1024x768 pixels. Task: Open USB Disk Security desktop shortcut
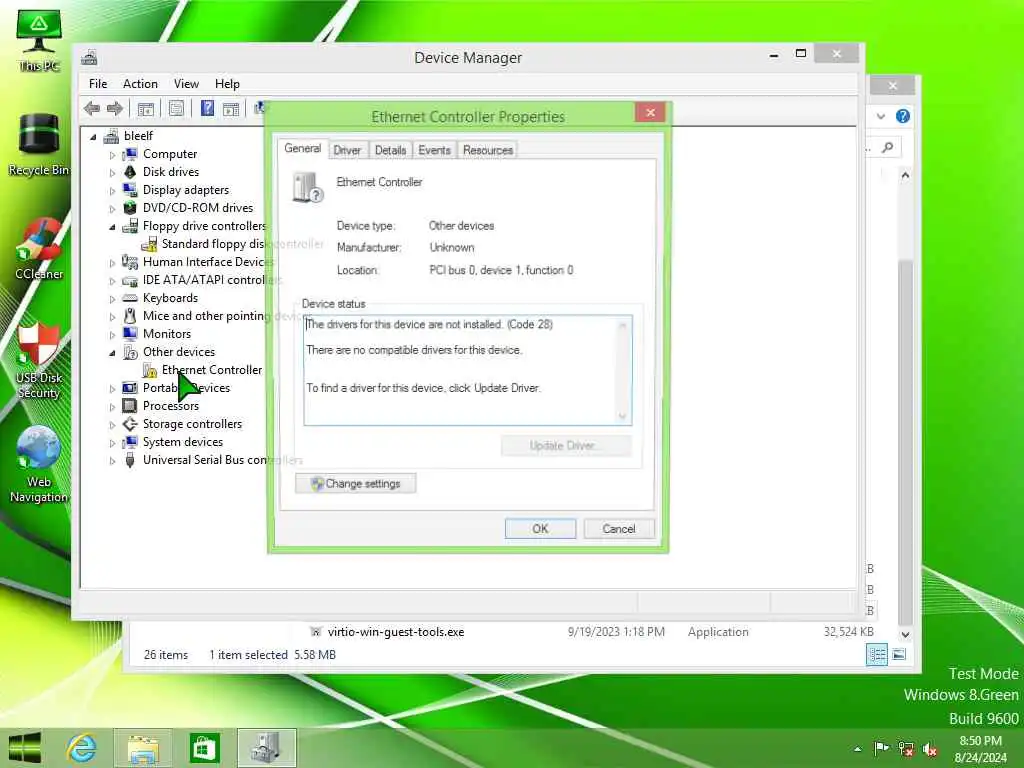tap(39, 360)
